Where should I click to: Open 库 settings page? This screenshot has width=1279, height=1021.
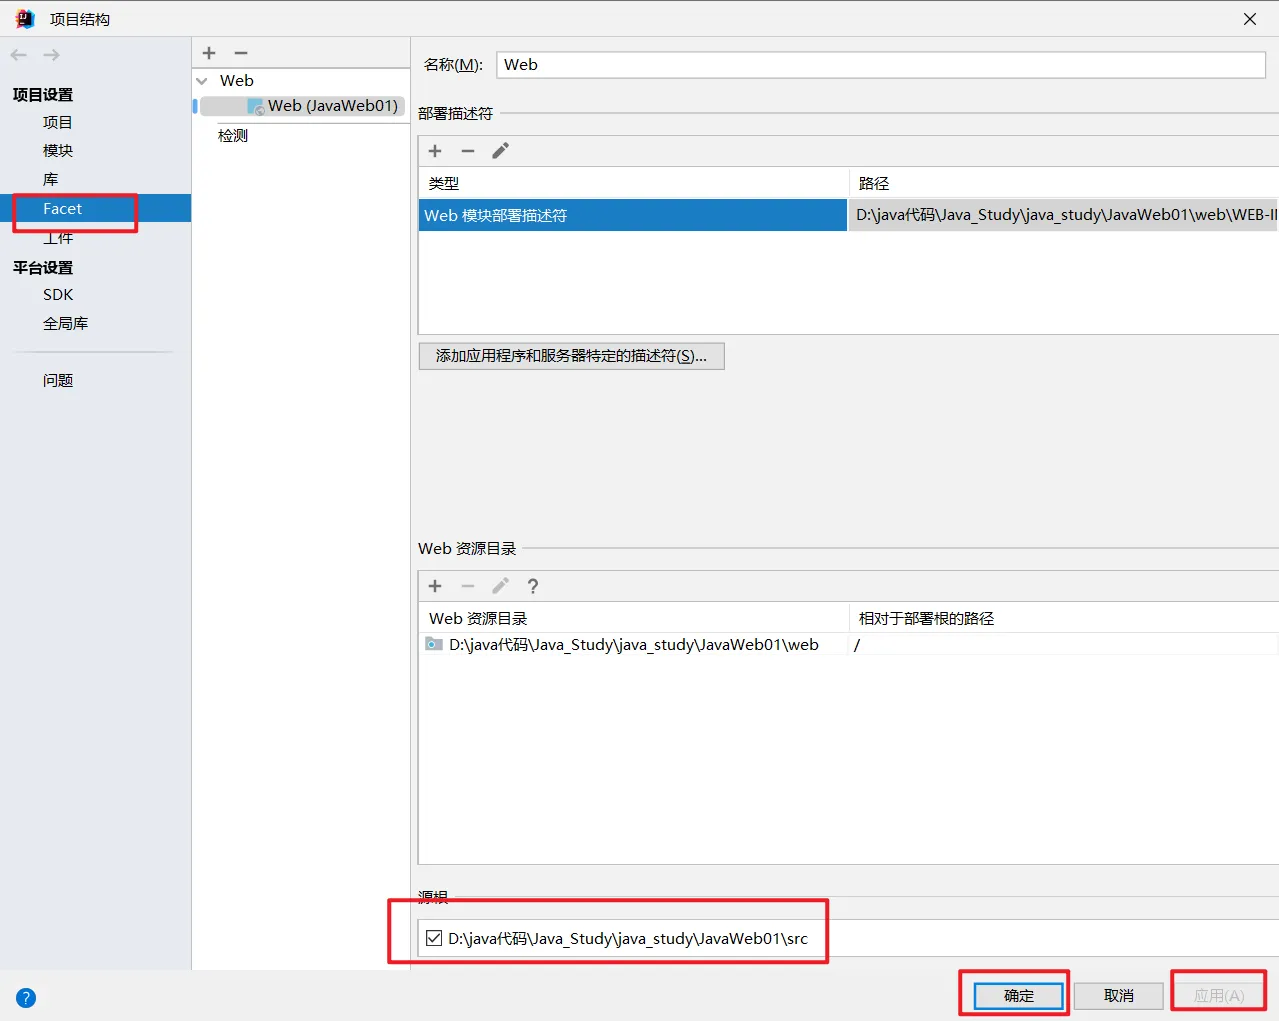pos(51,179)
